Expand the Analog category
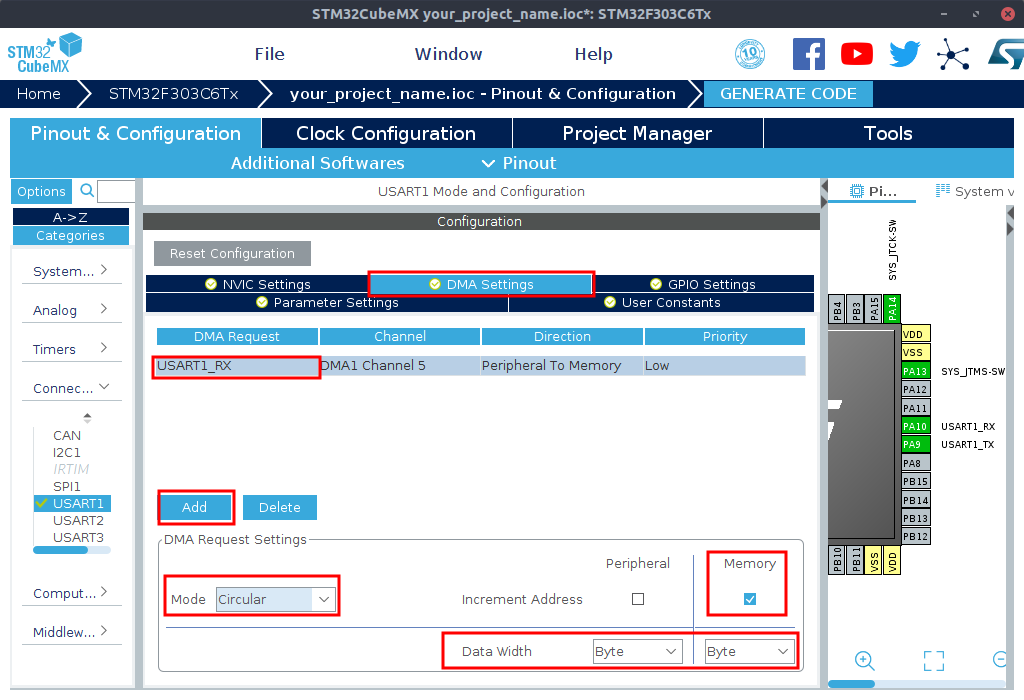The image size is (1024, 700). click(71, 310)
